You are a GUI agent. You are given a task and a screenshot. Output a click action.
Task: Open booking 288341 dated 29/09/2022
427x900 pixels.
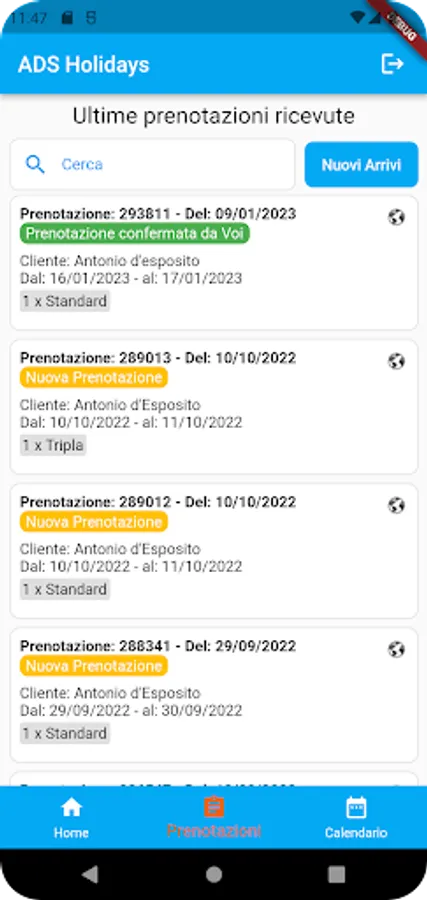click(x=214, y=695)
